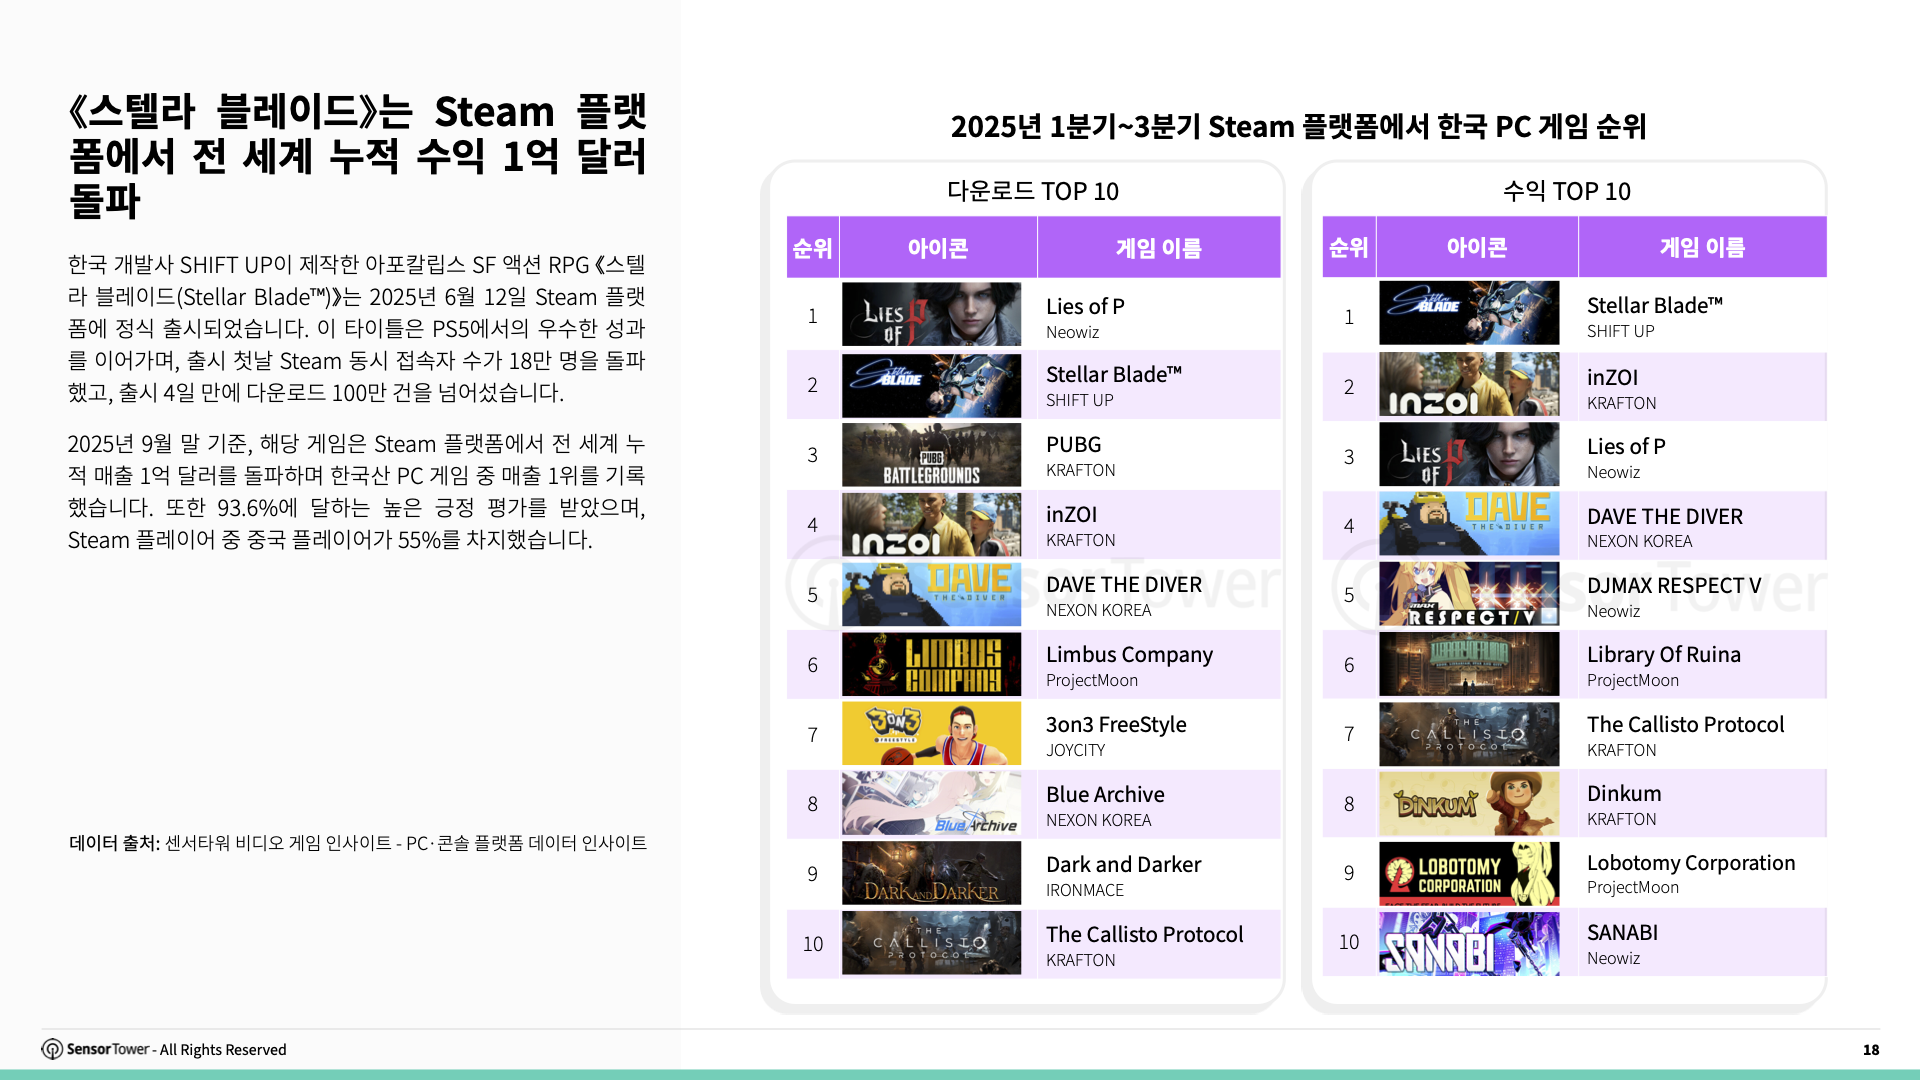Select the Limbus Company icon
The height and width of the screenshot is (1080, 1920).
point(932,664)
